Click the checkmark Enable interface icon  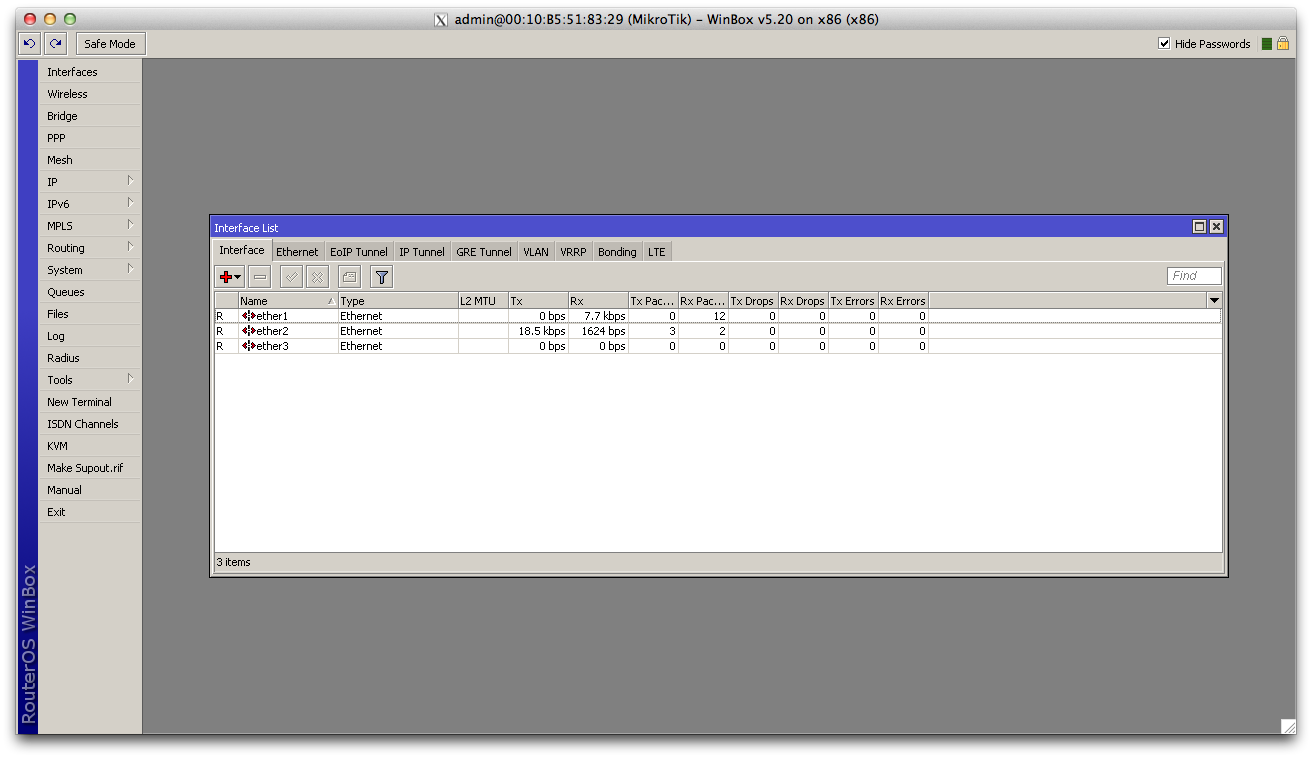pyautogui.click(x=291, y=277)
